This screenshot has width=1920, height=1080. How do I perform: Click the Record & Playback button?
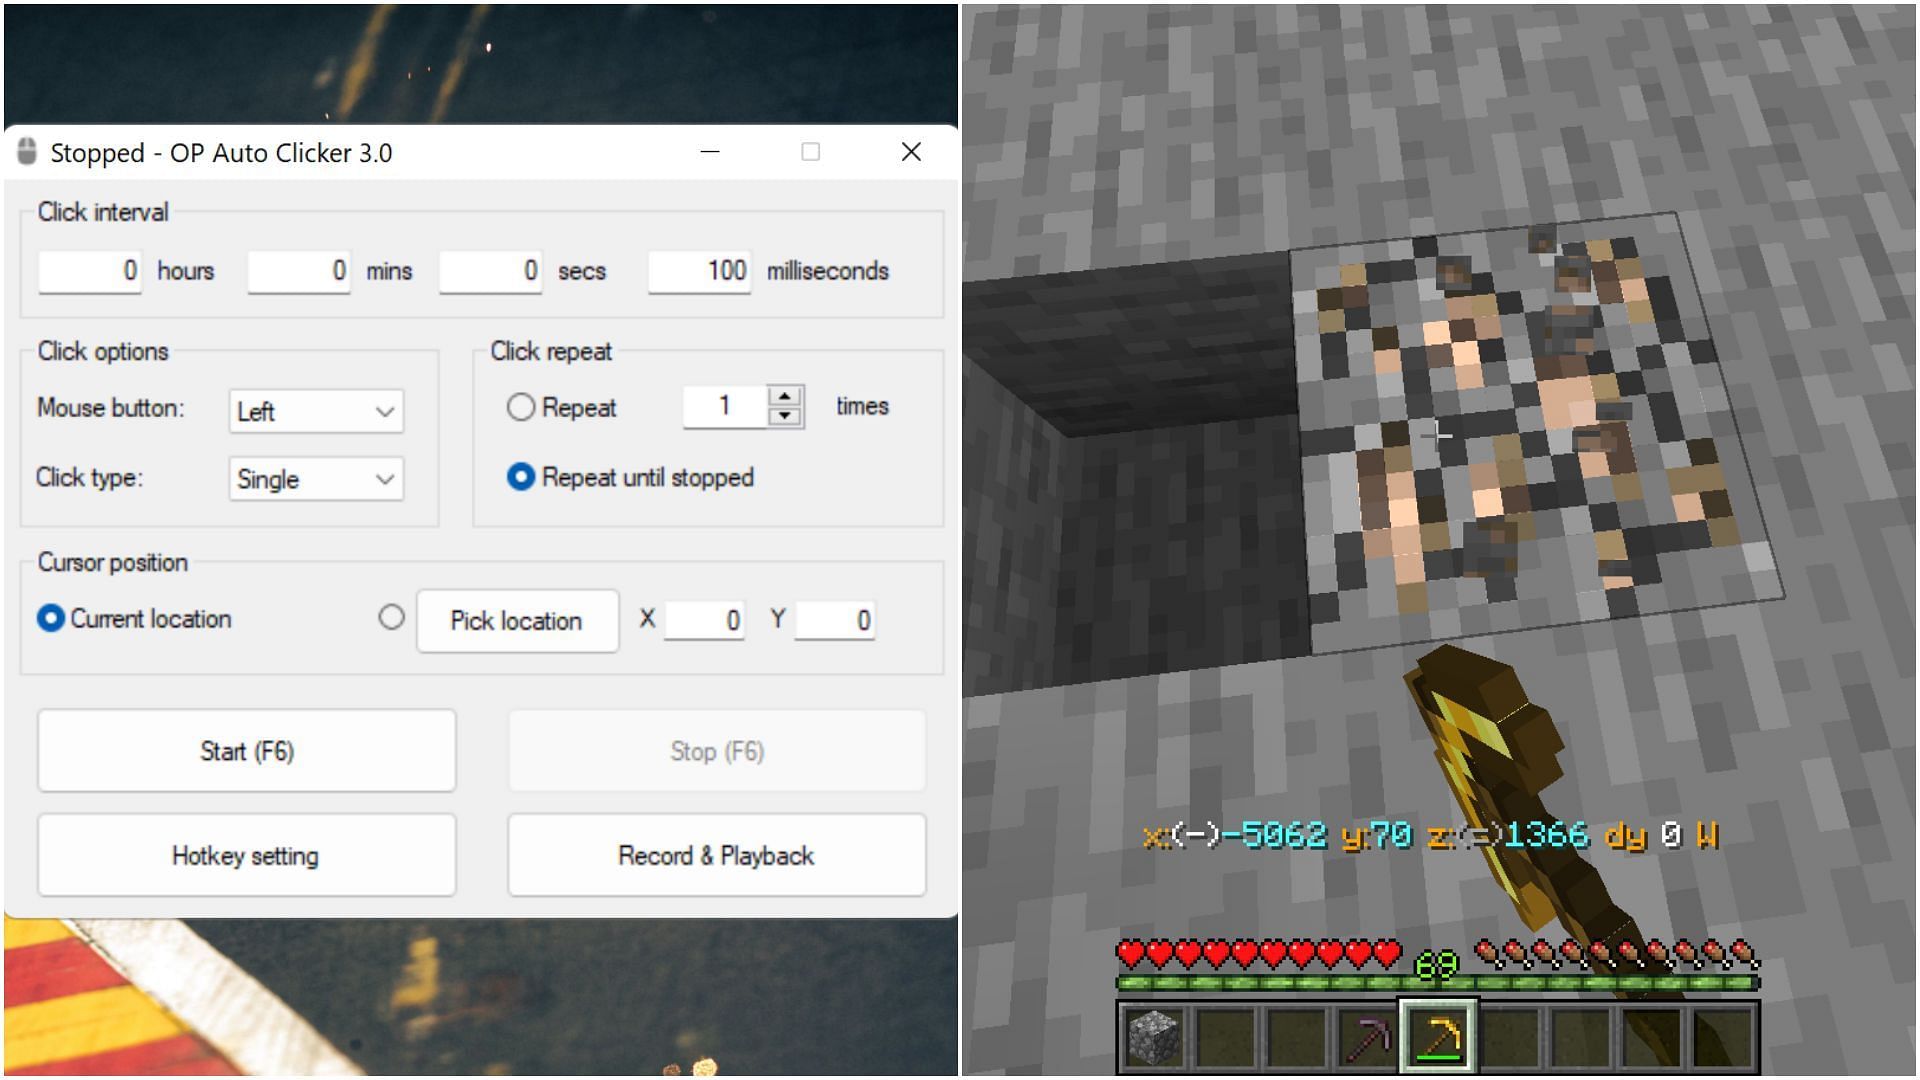click(713, 855)
